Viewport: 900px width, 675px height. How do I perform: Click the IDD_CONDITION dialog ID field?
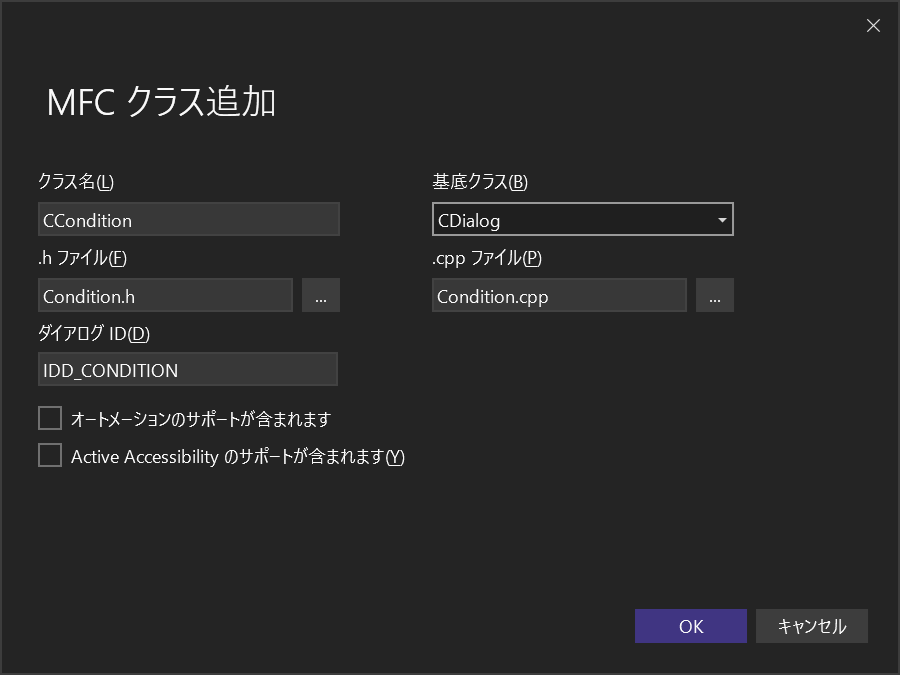tap(188, 370)
